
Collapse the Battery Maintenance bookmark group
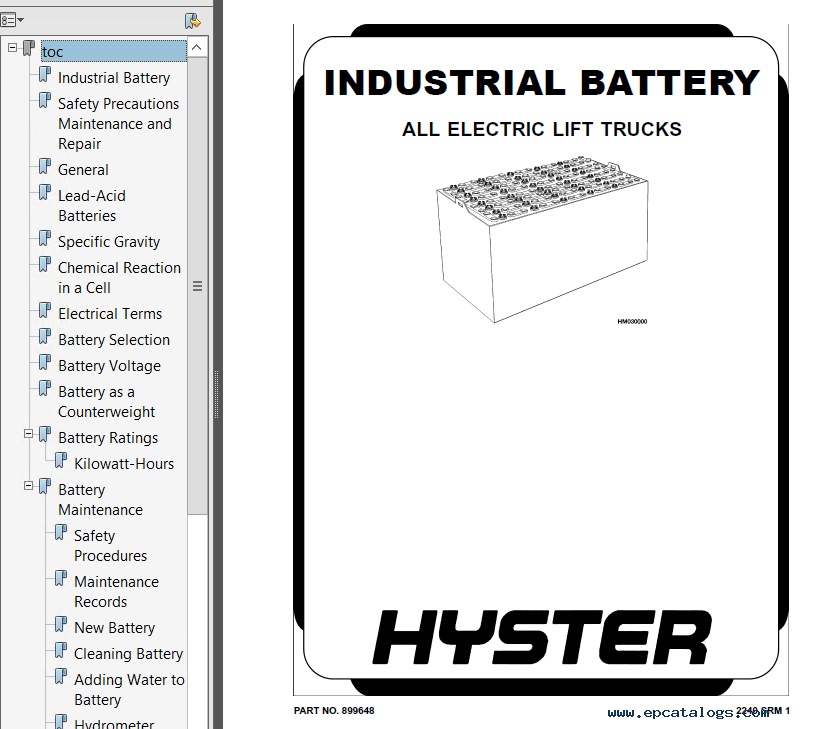(x=29, y=486)
